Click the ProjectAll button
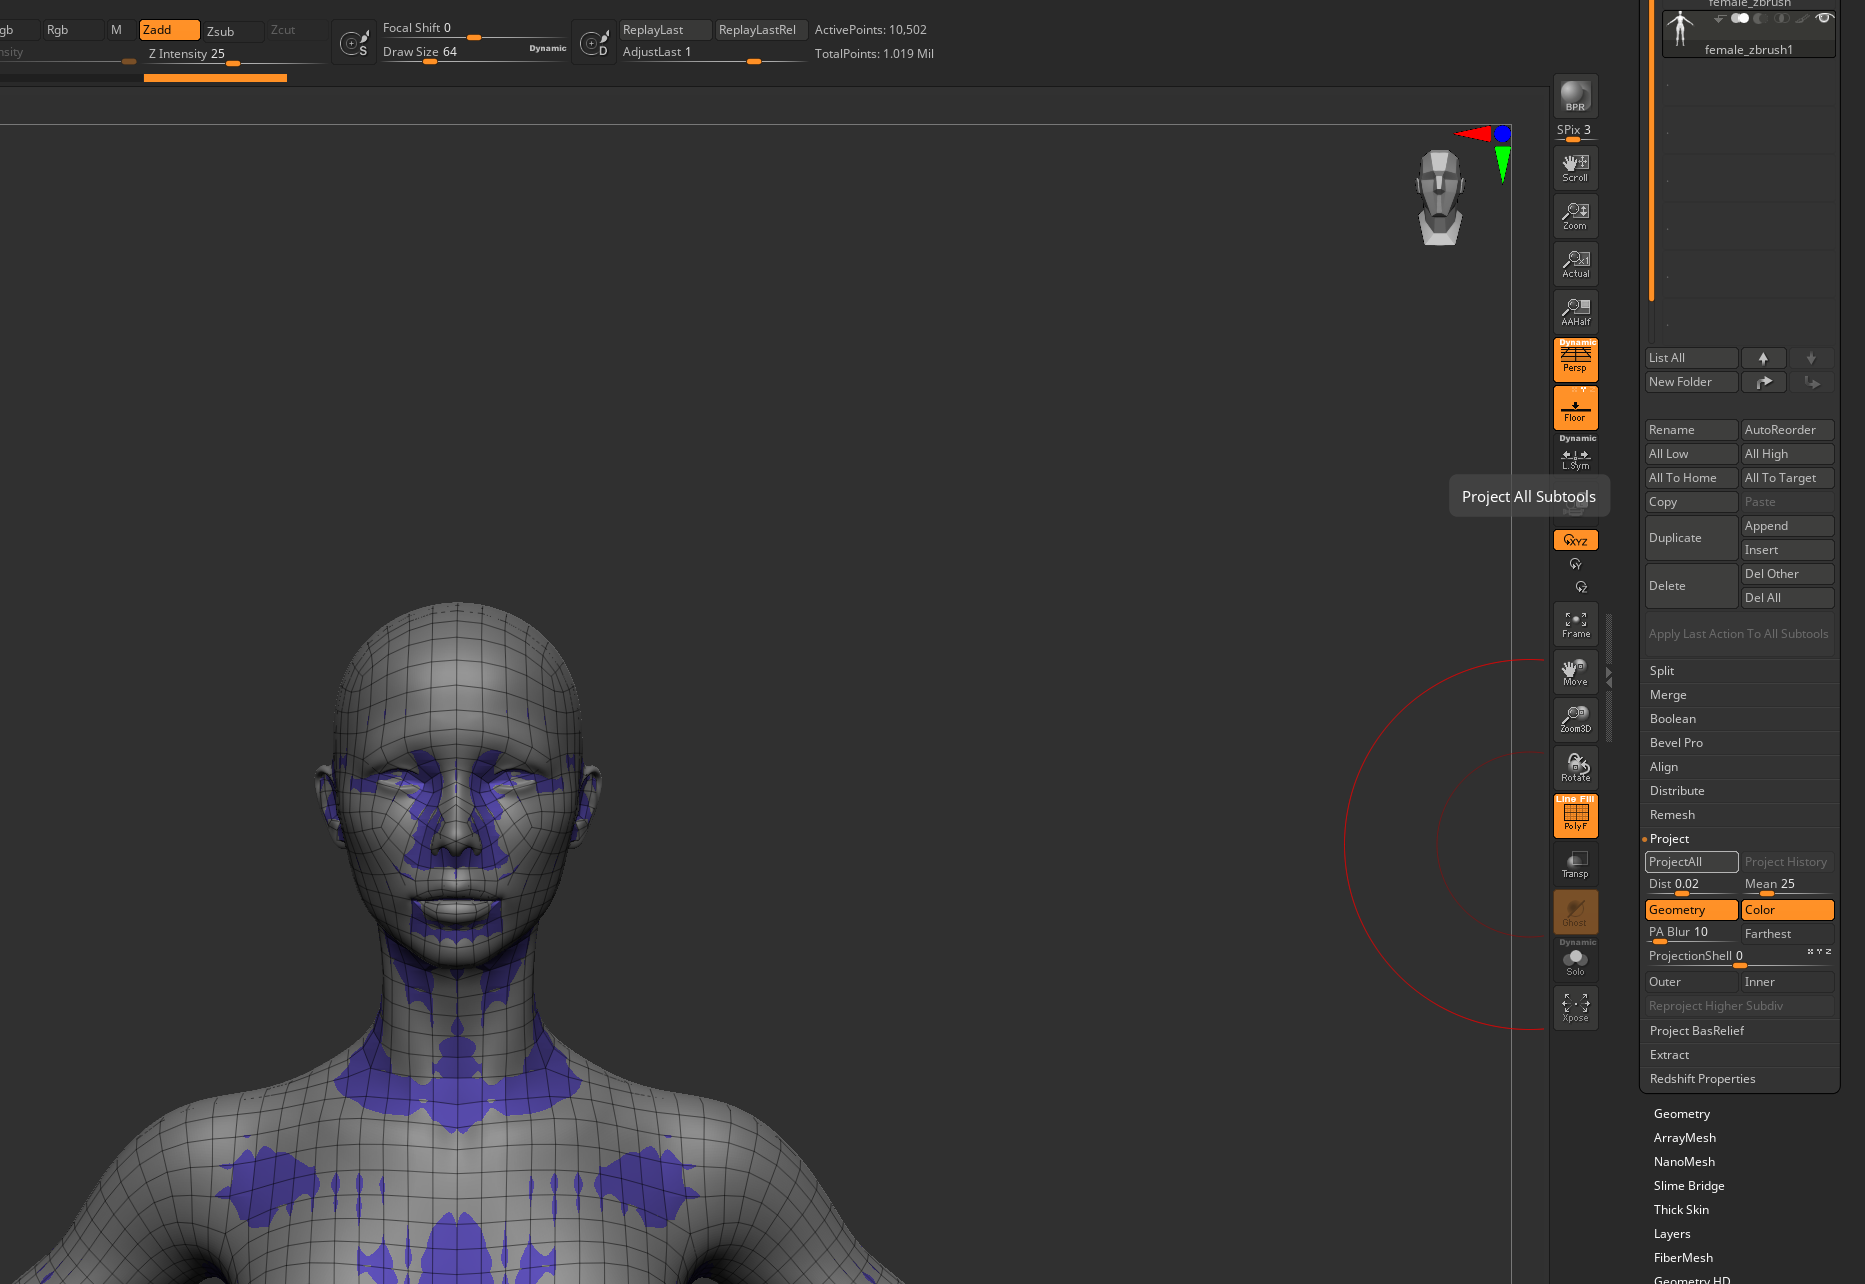 [1690, 862]
